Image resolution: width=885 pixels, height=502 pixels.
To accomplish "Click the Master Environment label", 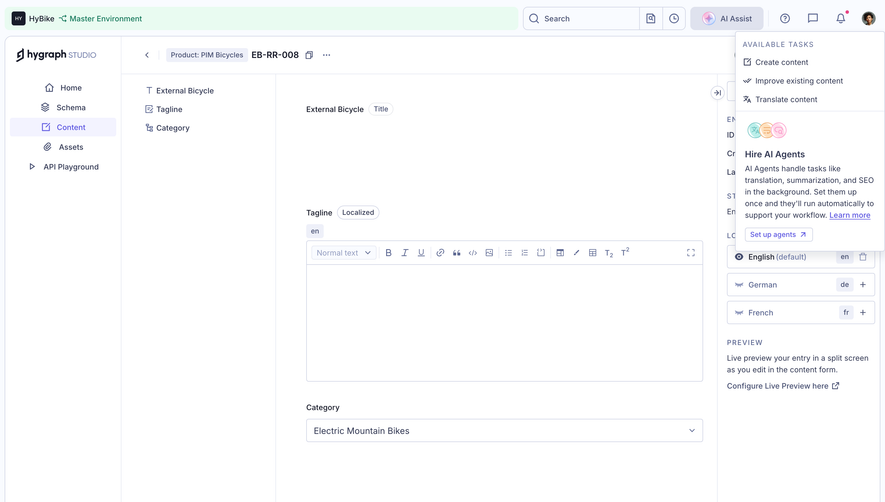I will 106,19.
